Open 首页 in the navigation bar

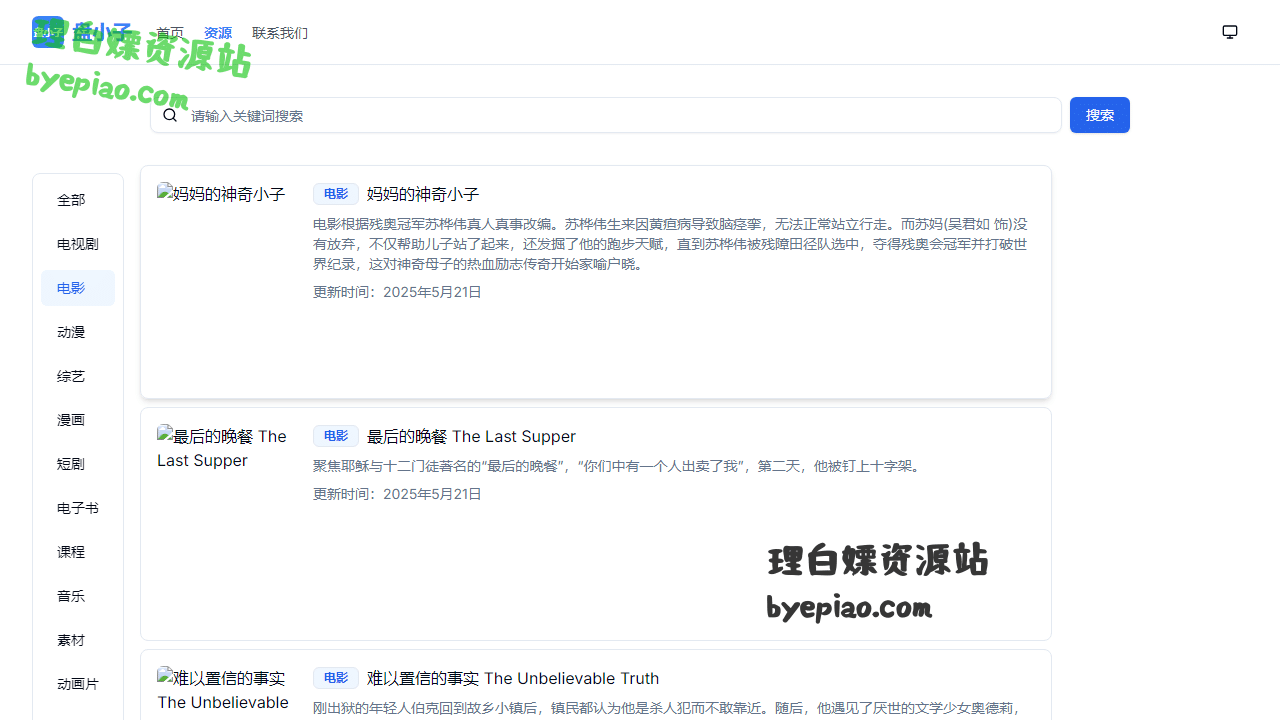170,33
